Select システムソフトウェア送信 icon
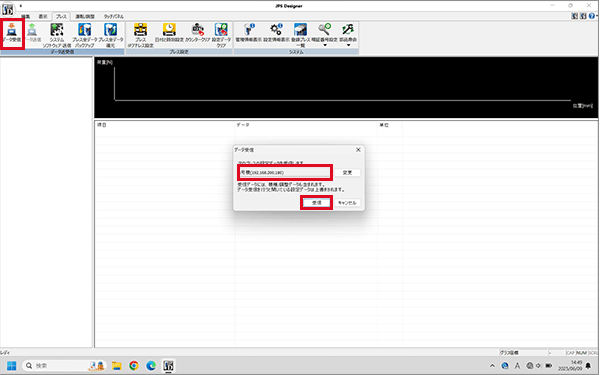 pyautogui.click(x=57, y=35)
